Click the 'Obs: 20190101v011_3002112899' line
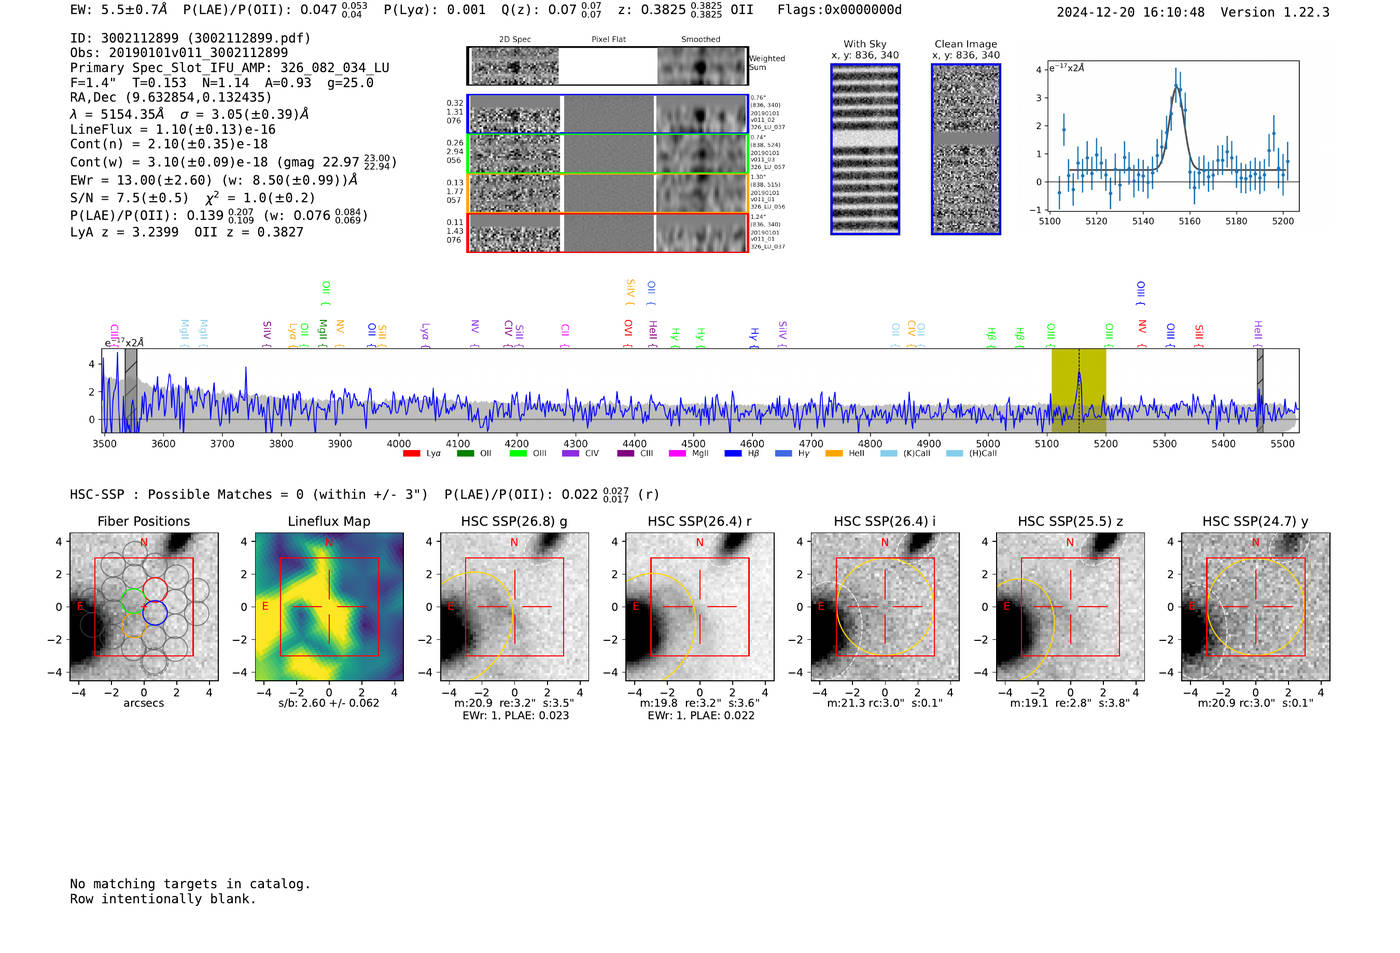The image size is (1400, 953). 179,52
